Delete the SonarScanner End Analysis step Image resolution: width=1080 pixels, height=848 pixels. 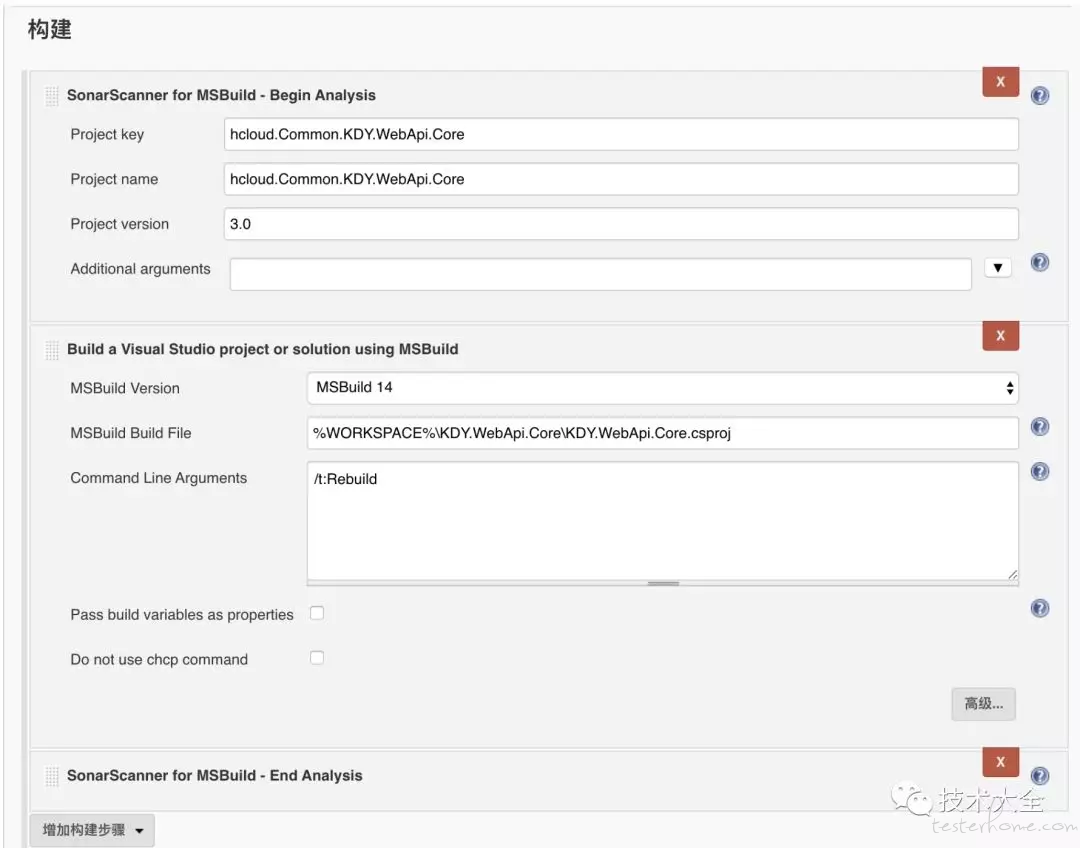(1000, 762)
